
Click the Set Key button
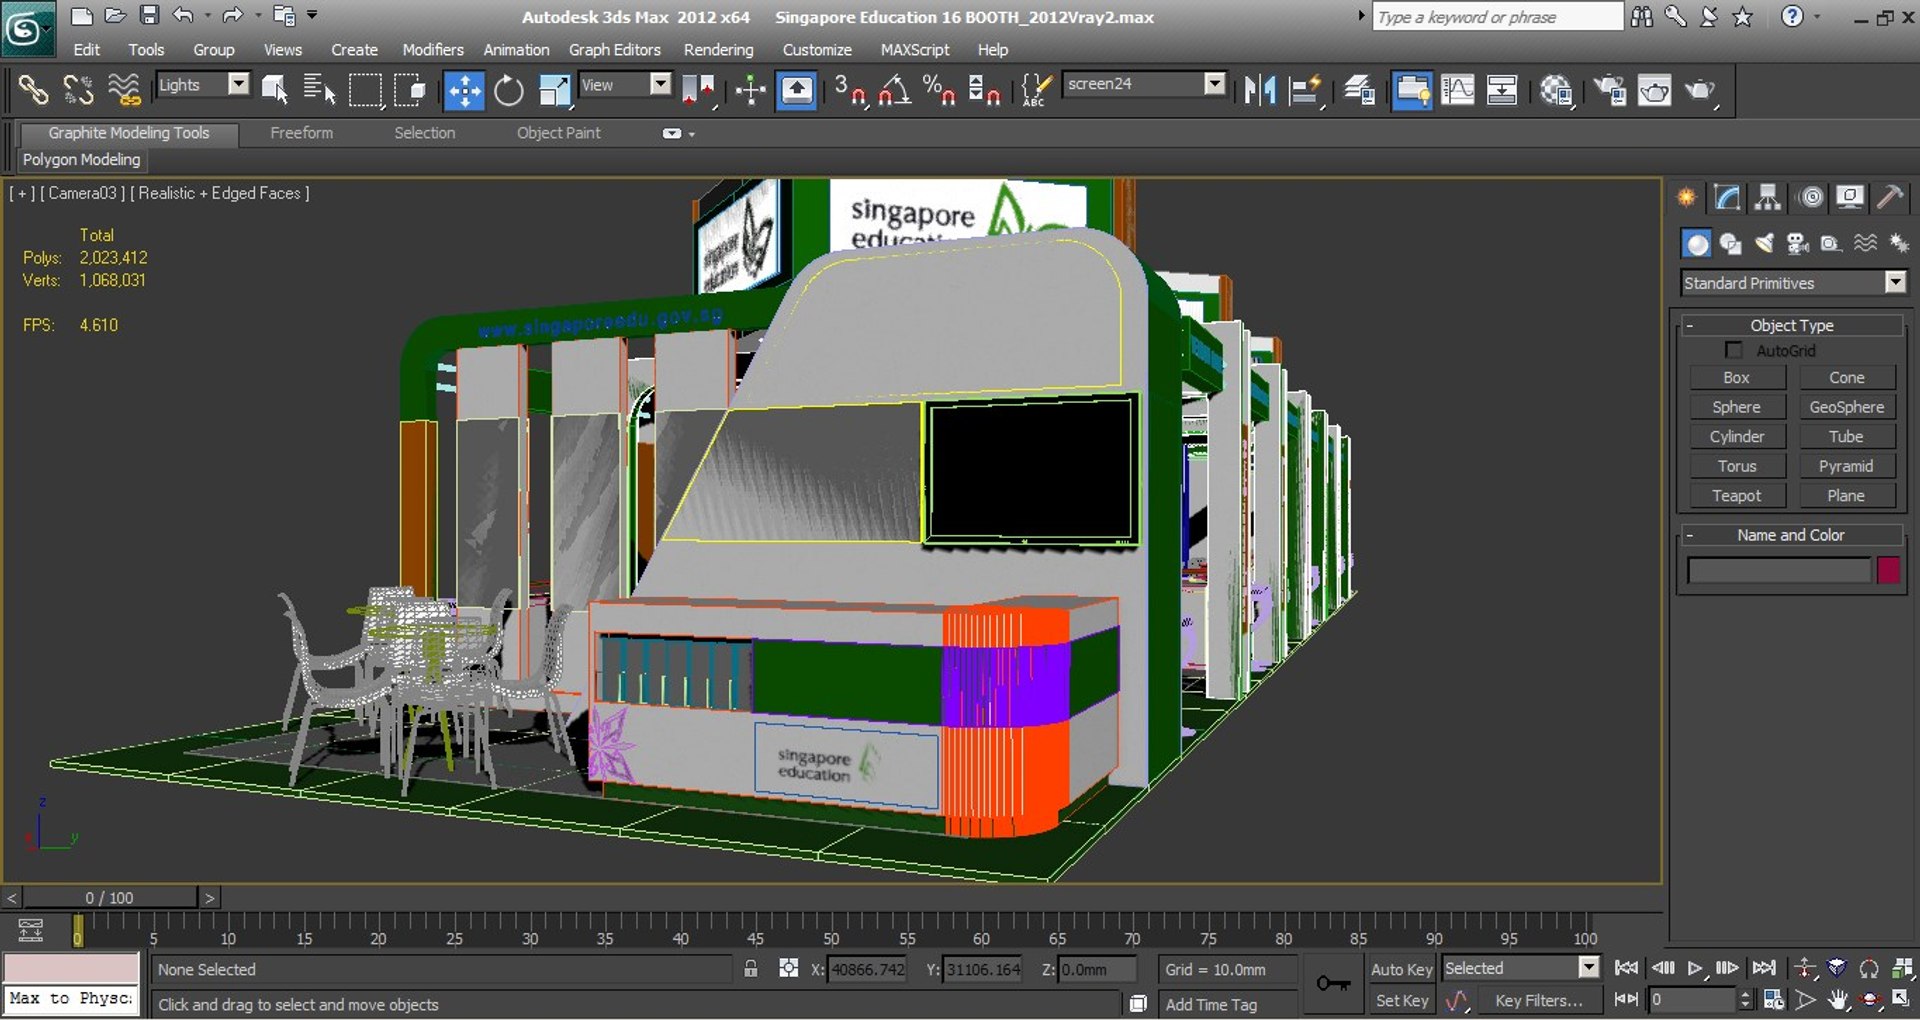(x=1401, y=1000)
